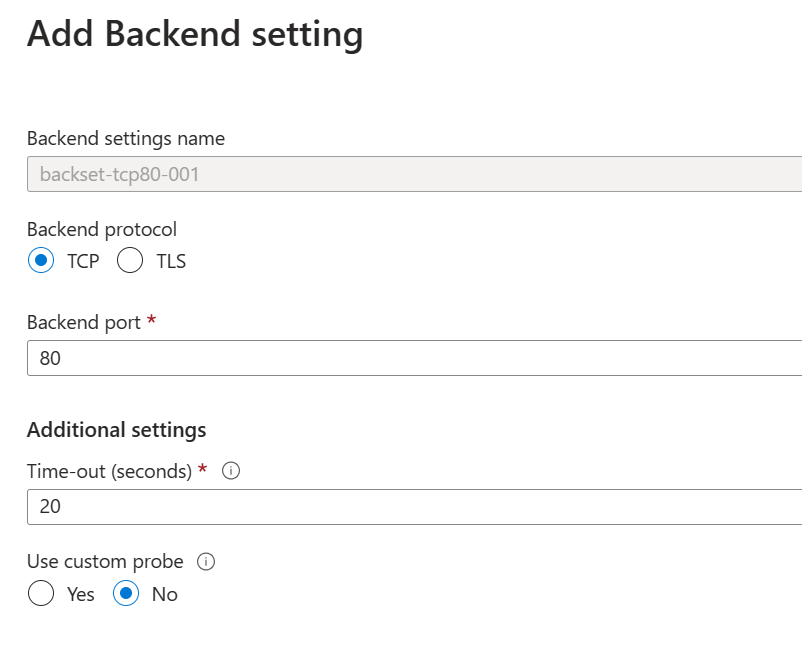Select No under Use custom probe

[x=128, y=593]
